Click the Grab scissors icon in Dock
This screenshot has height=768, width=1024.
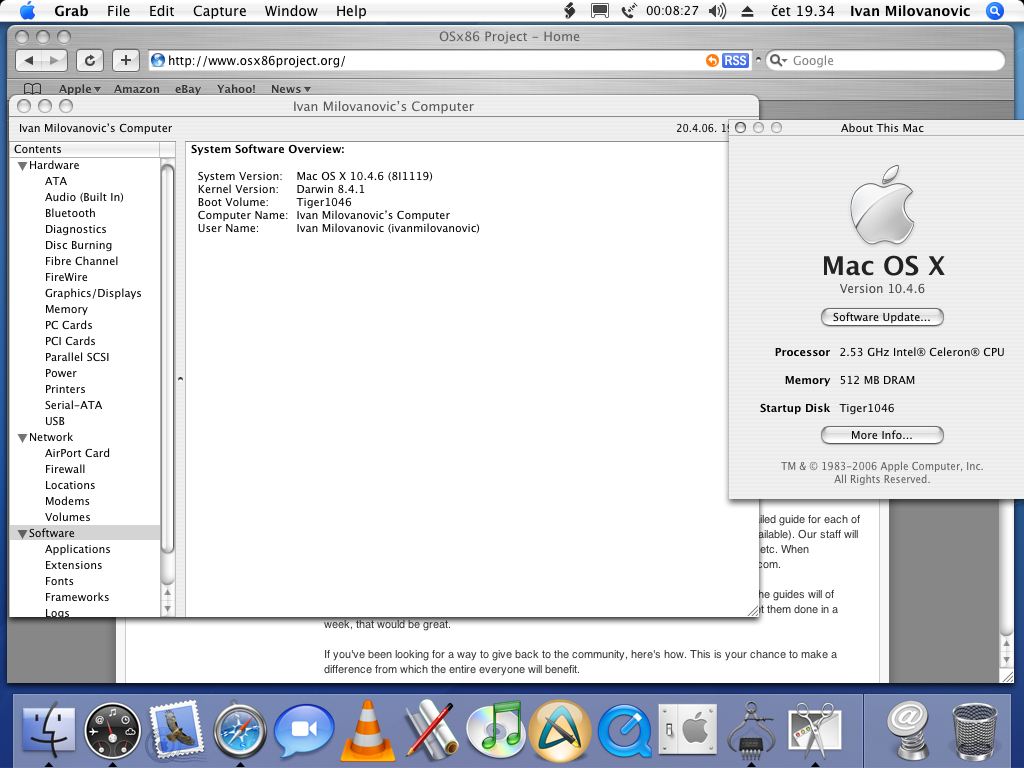tap(815, 730)
